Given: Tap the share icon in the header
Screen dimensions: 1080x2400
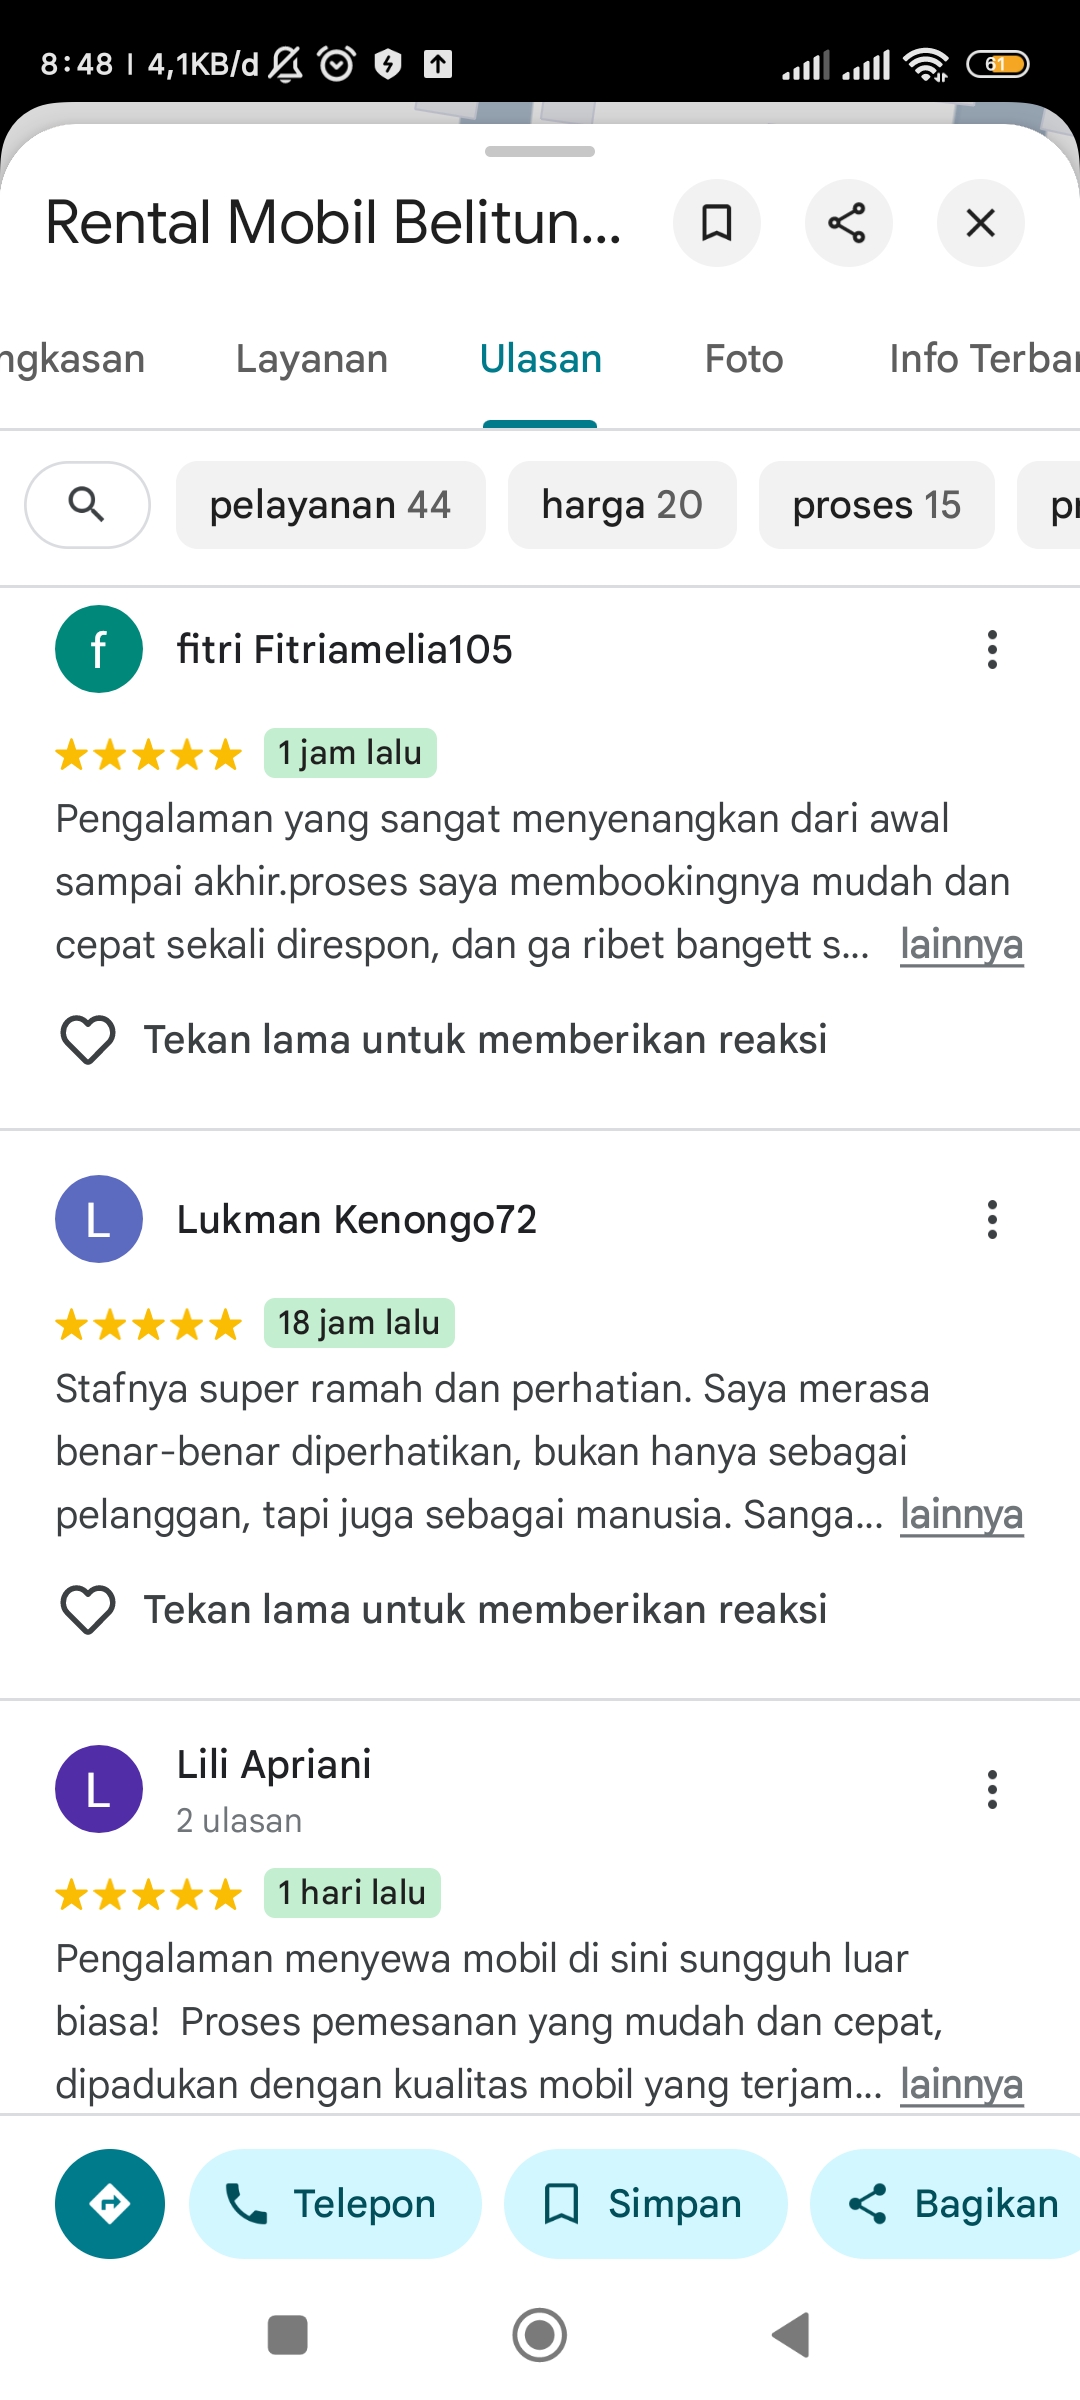Looking at the screenshot, I should point(848,223).
